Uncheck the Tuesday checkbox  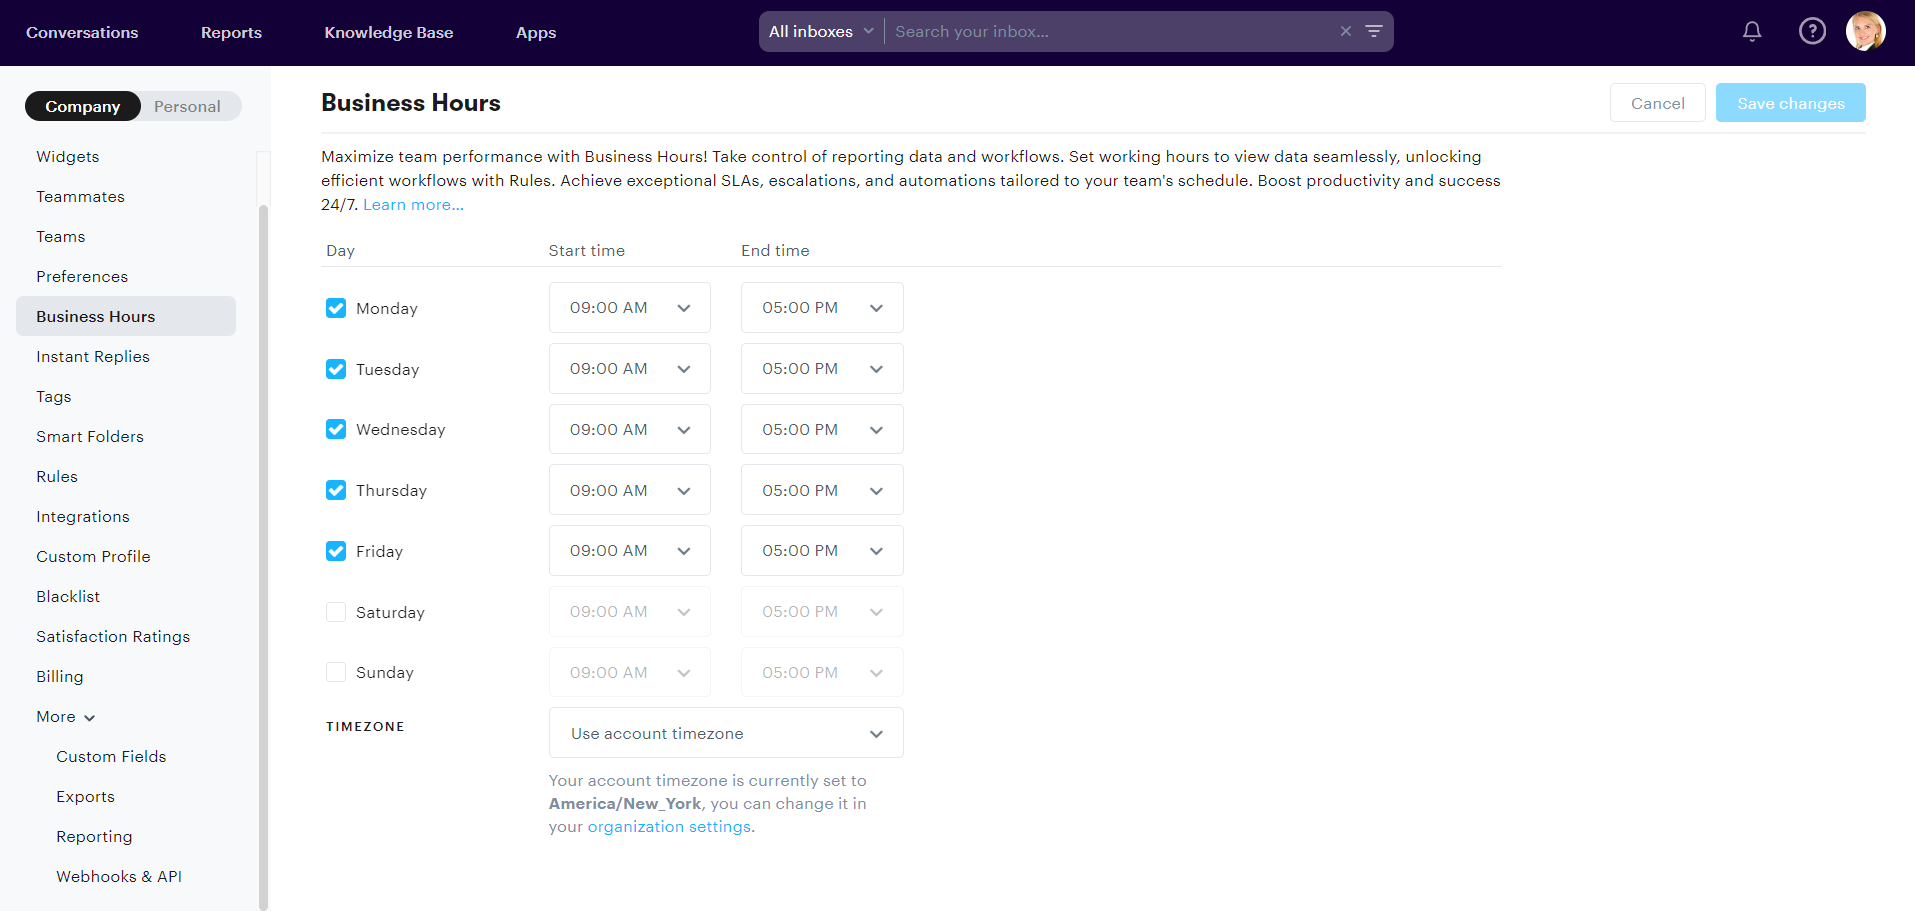(x=336, y=369)
